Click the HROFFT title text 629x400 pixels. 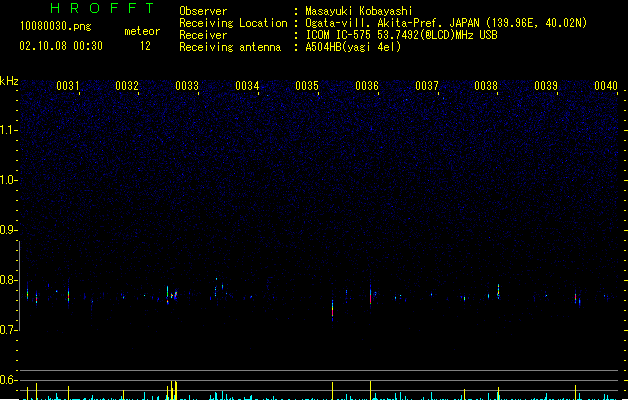pyautogui.click(x=102, y=8)
